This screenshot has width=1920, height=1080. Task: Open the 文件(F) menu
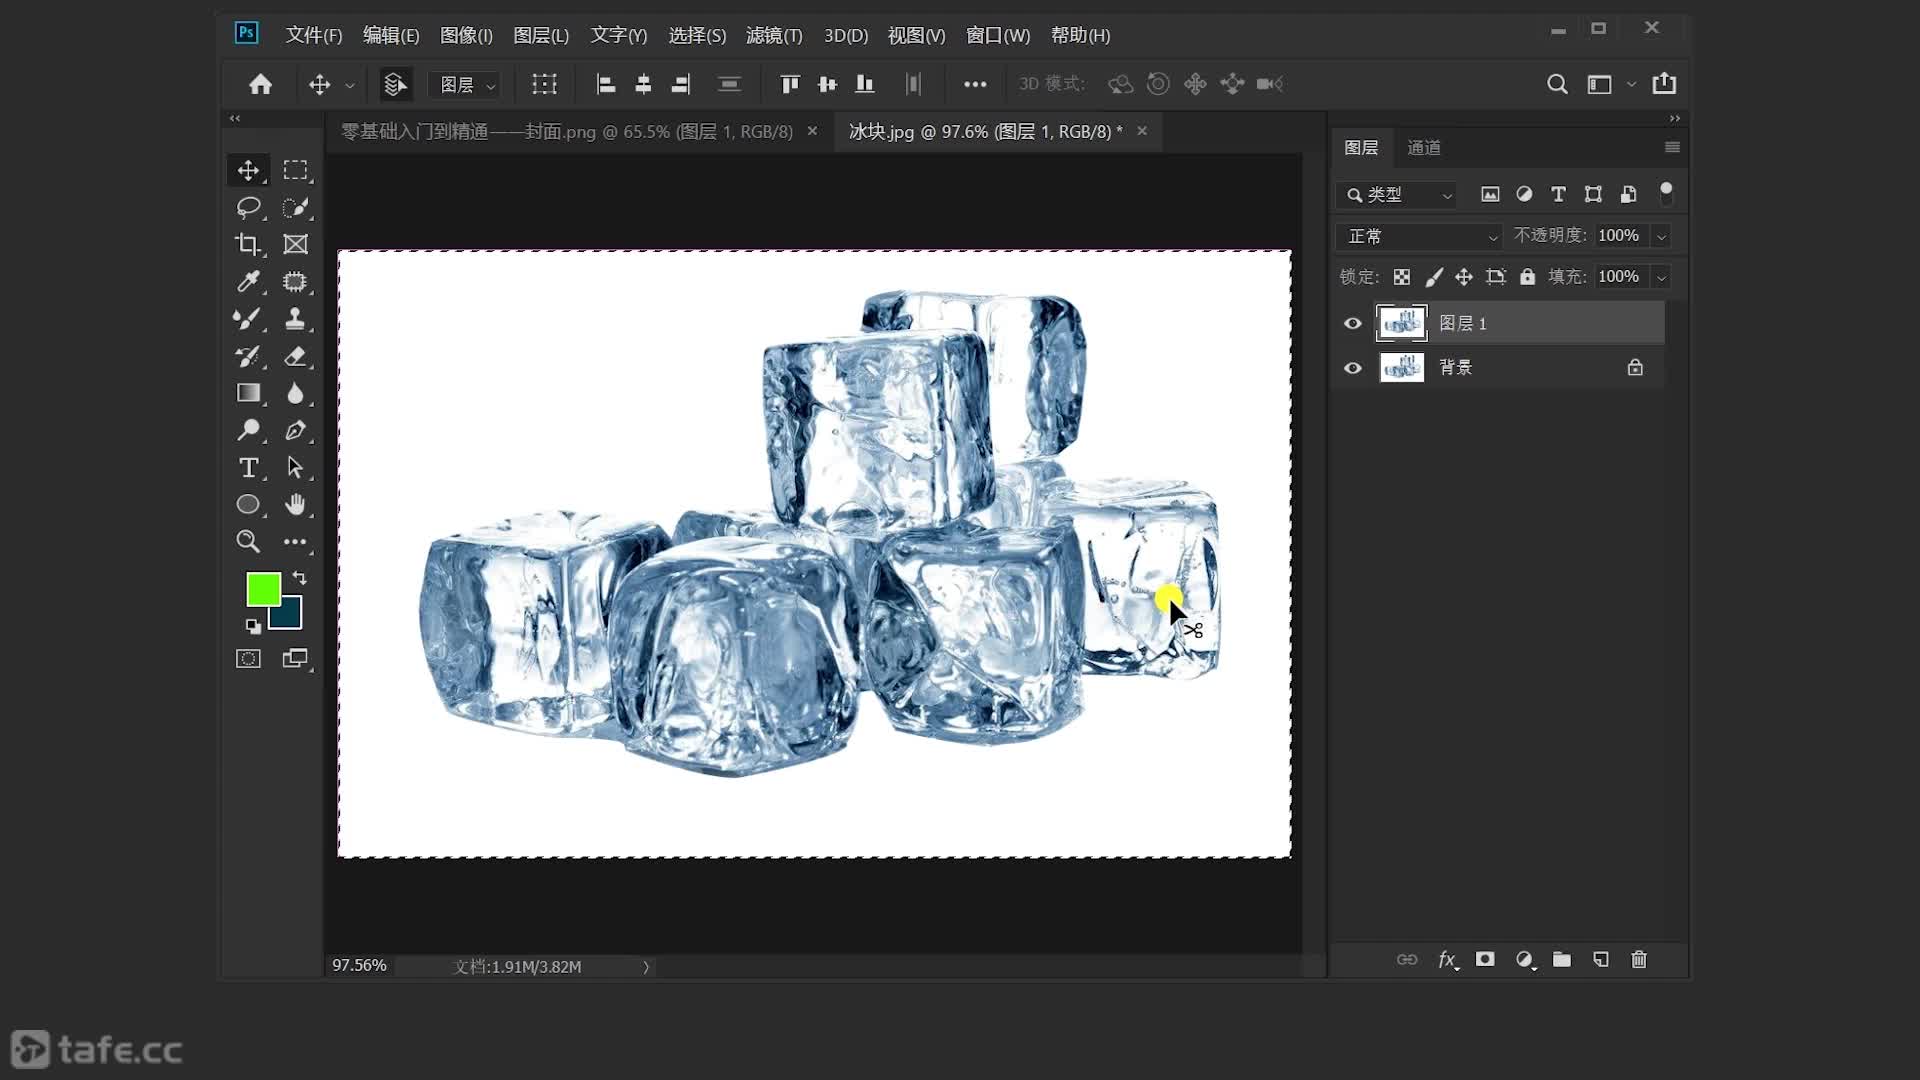tap(314, 35)
